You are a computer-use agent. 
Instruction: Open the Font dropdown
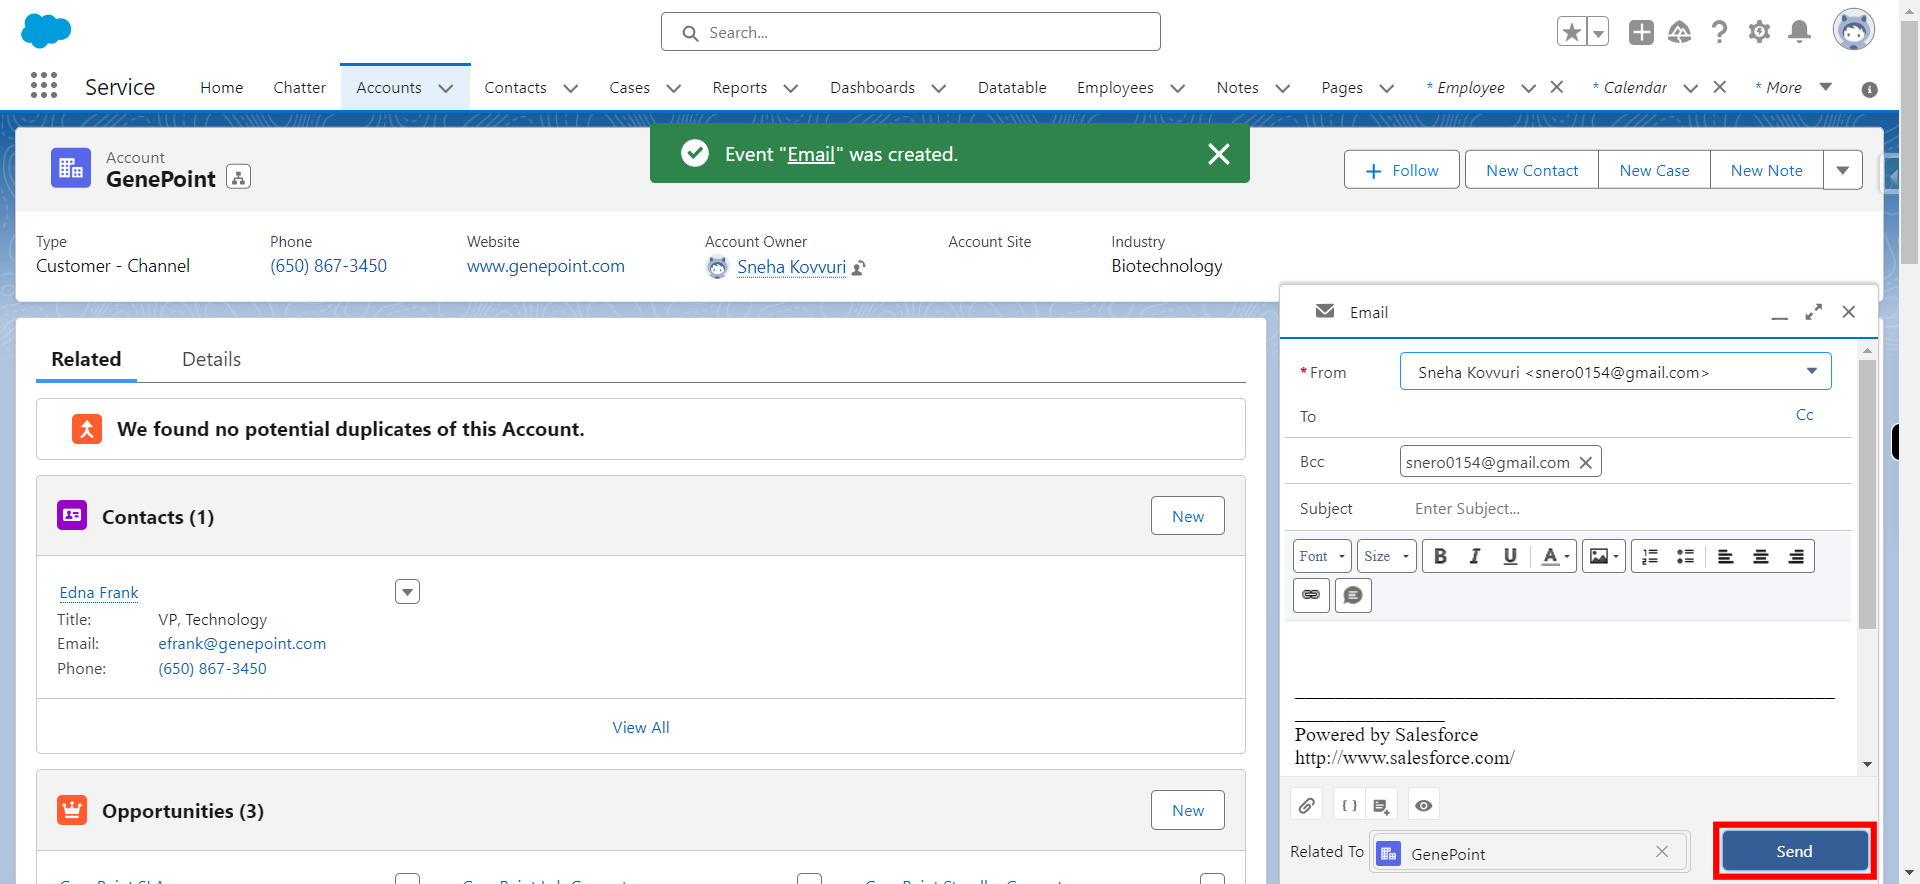coord(1322,556)
